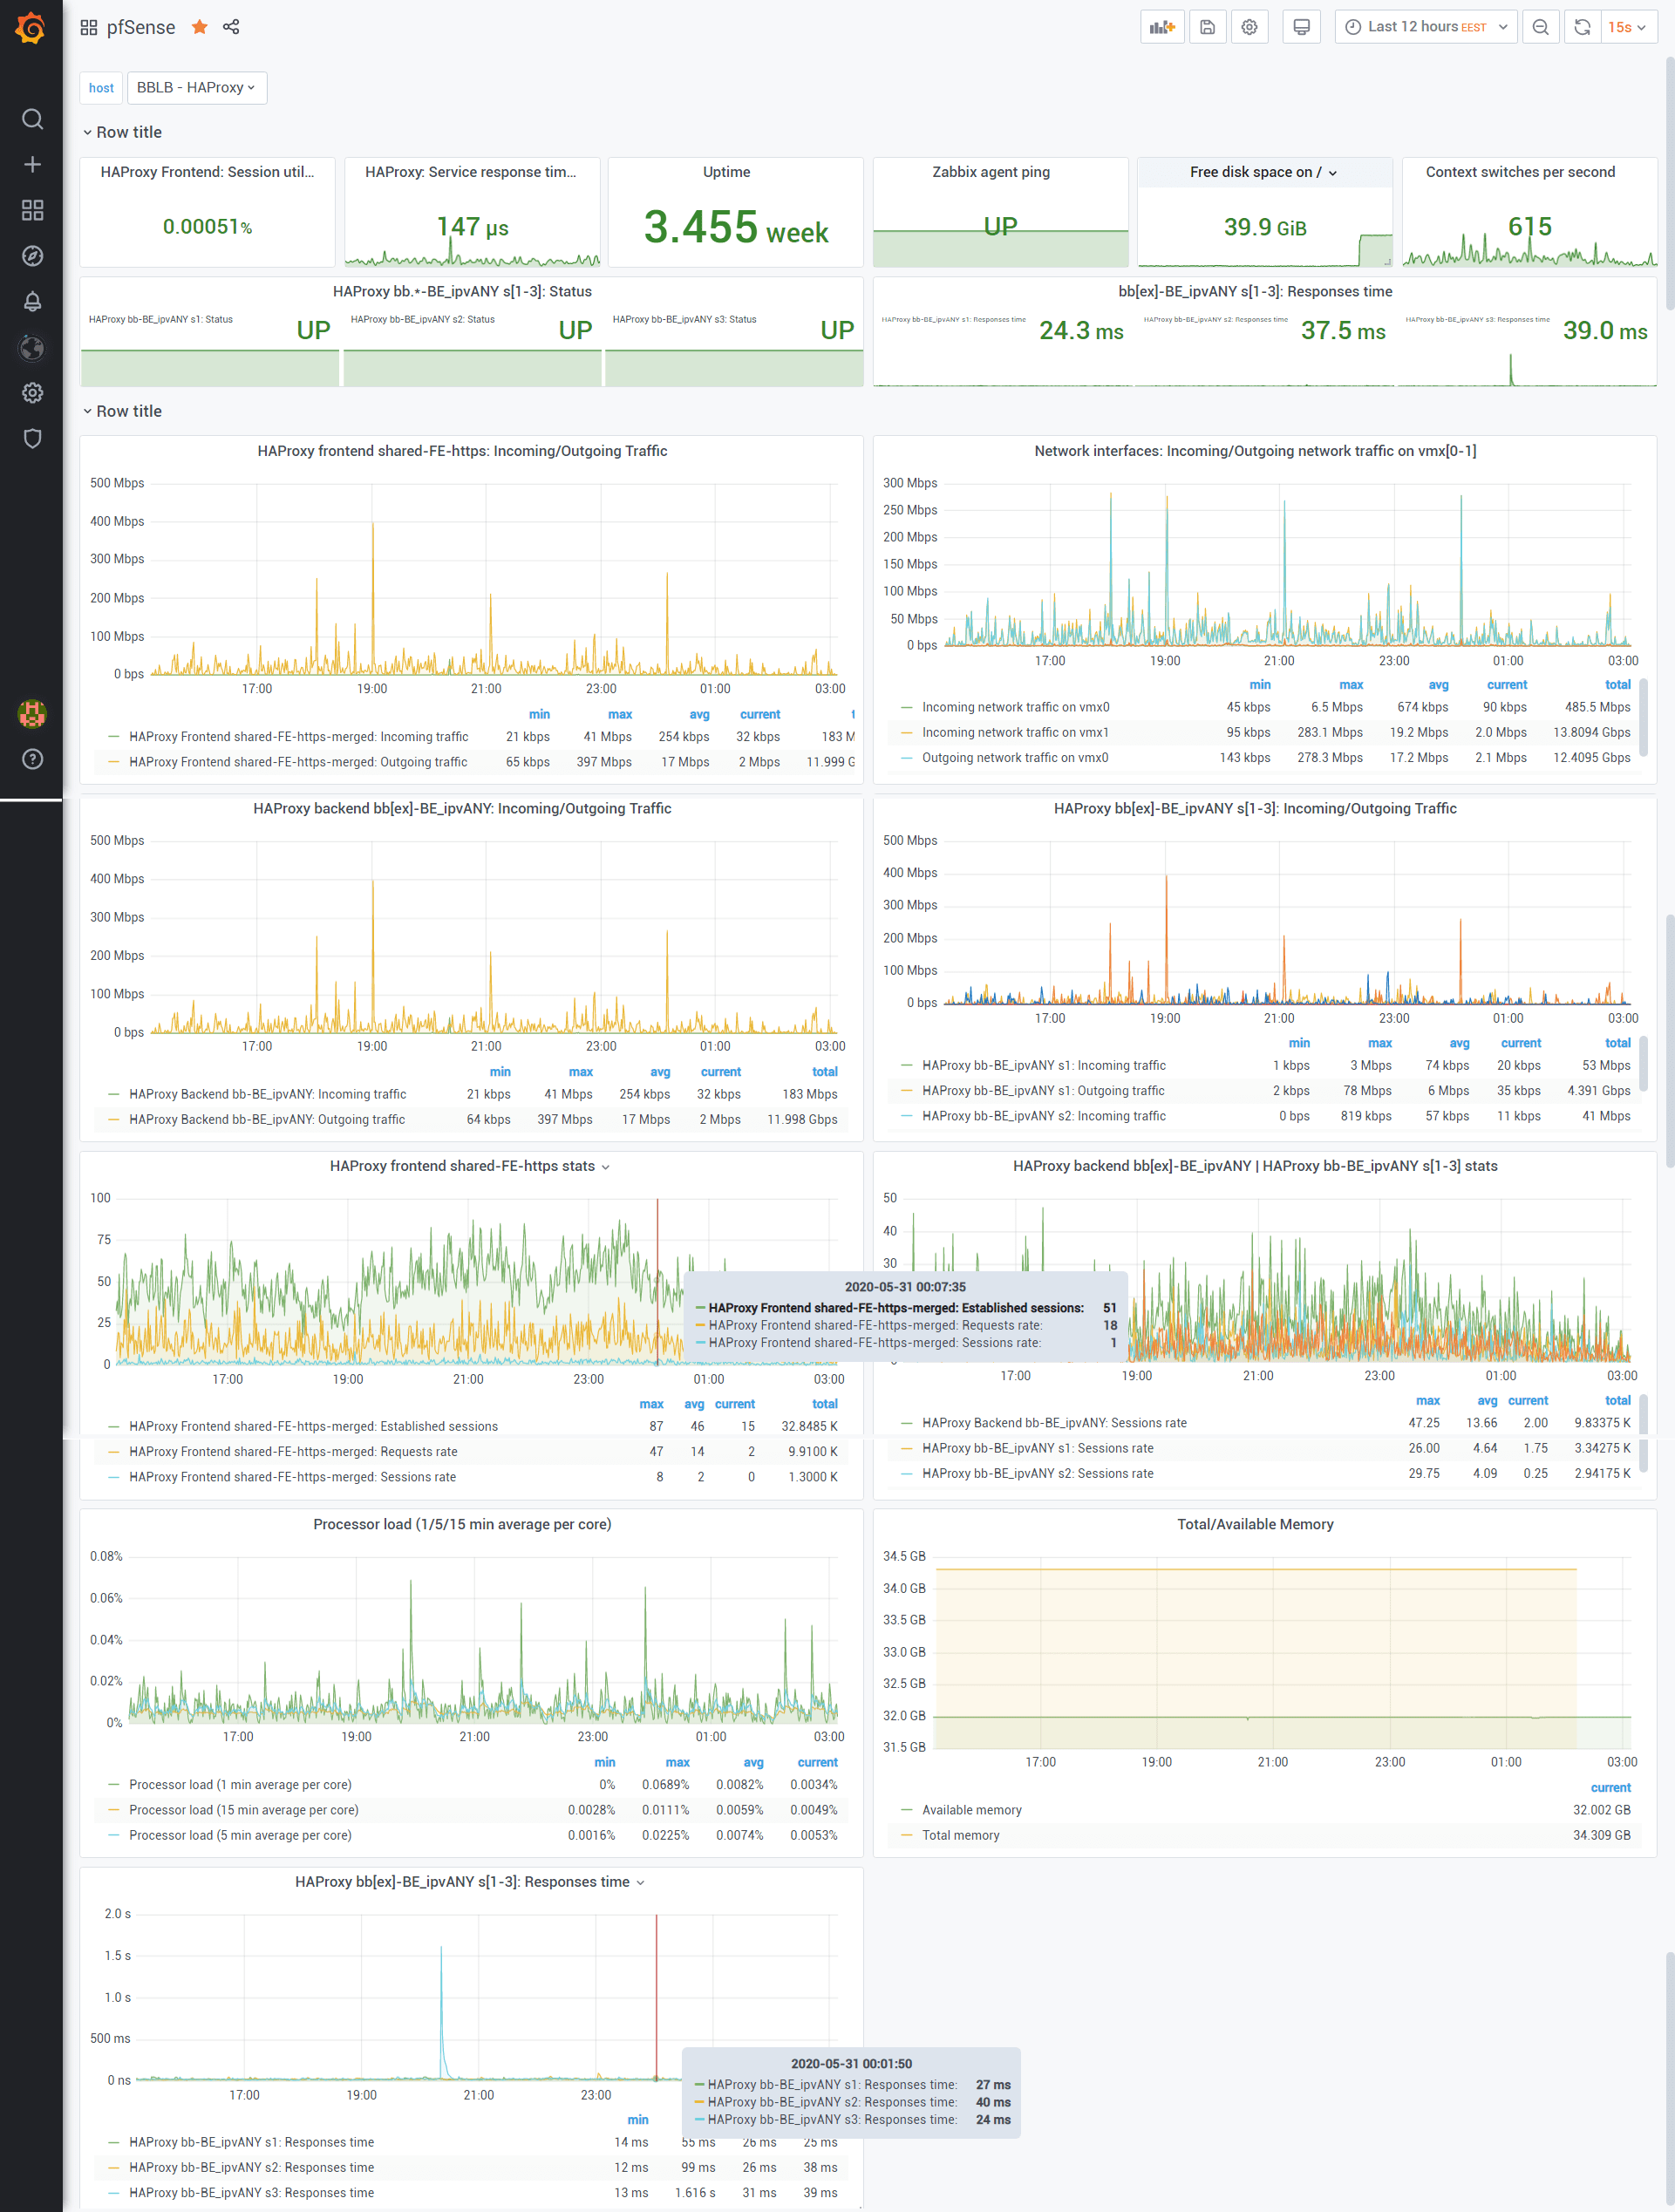Image resolution: width=1675 pixels, height=2212 pixels.
Task: Zoom out the time range
Action: click(x=1540, y=27)
